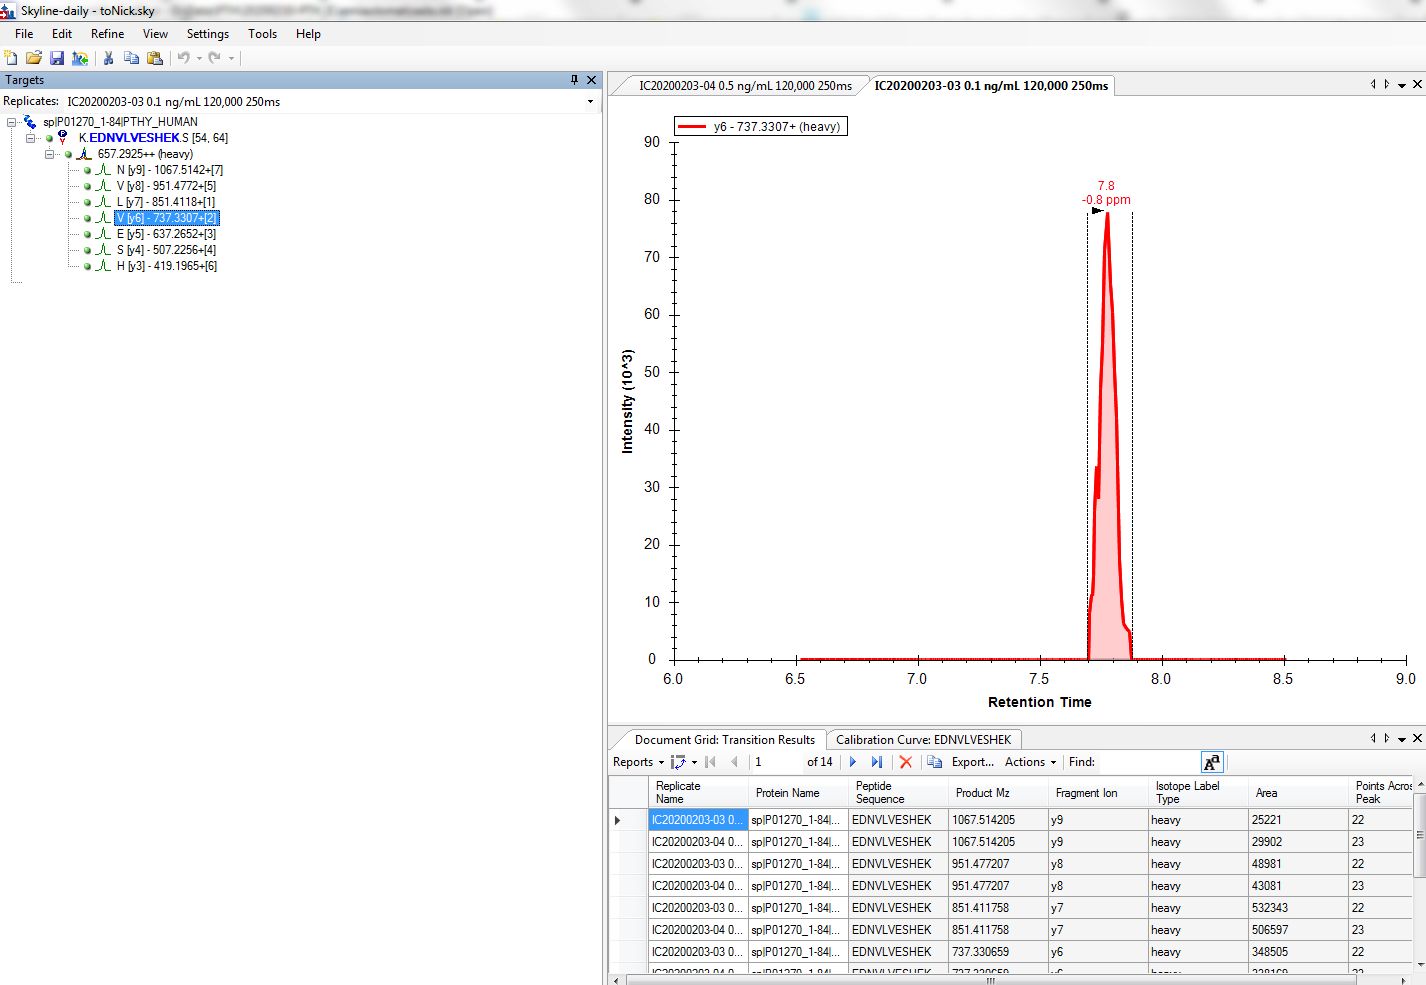Collapse the 657.2925++ (heavy) precursor node
Viewport: 1426px width, 985px height.
(49, 154)
